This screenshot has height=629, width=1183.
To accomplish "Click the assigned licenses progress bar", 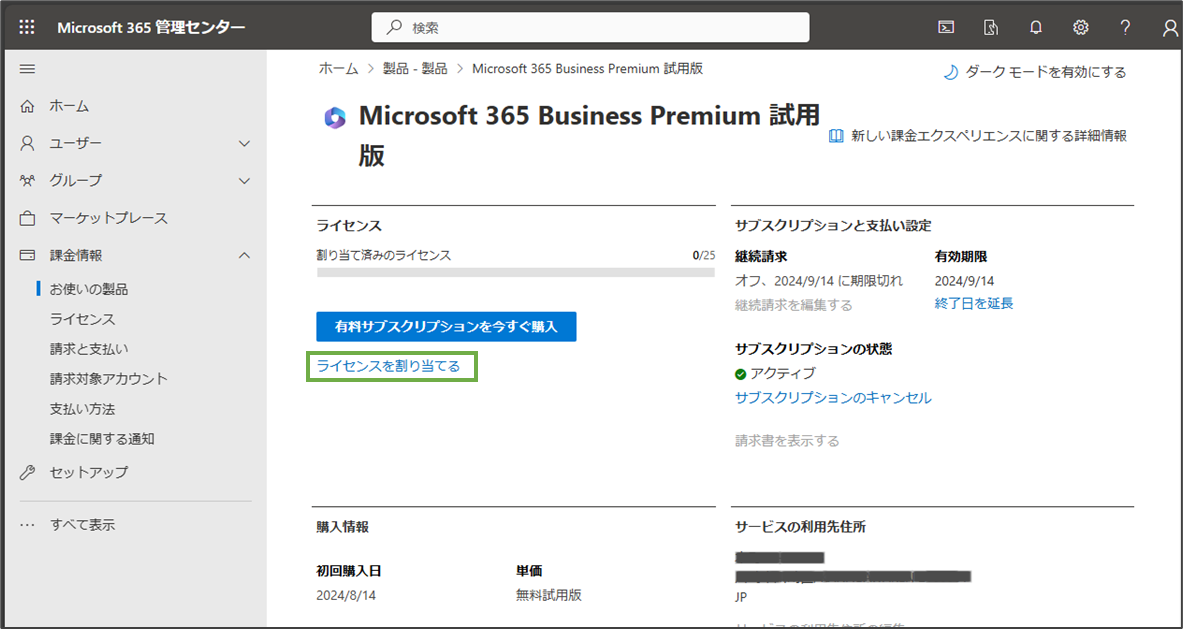I will click(x=516, y=272).
